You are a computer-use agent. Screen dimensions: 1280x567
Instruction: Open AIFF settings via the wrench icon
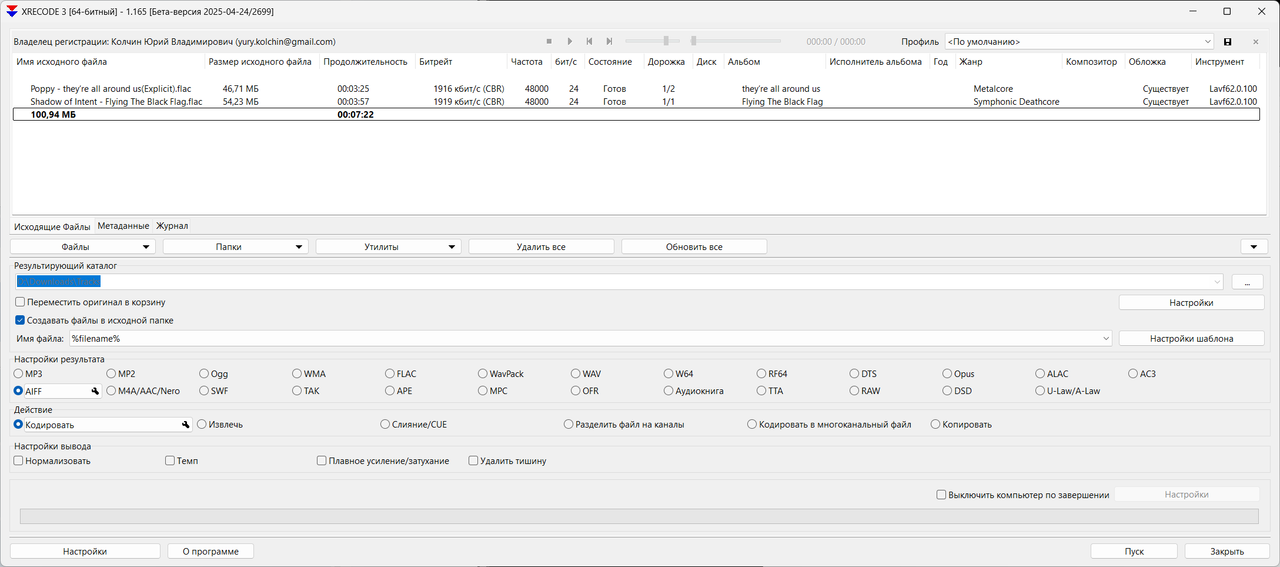tap(96, 391)
